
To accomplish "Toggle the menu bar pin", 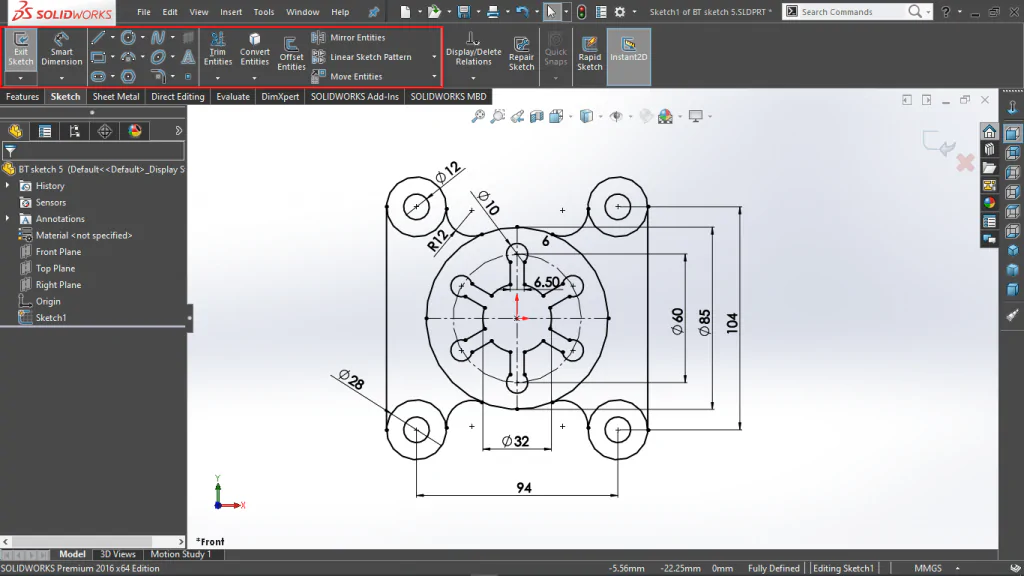I will (x=374, y=12).
